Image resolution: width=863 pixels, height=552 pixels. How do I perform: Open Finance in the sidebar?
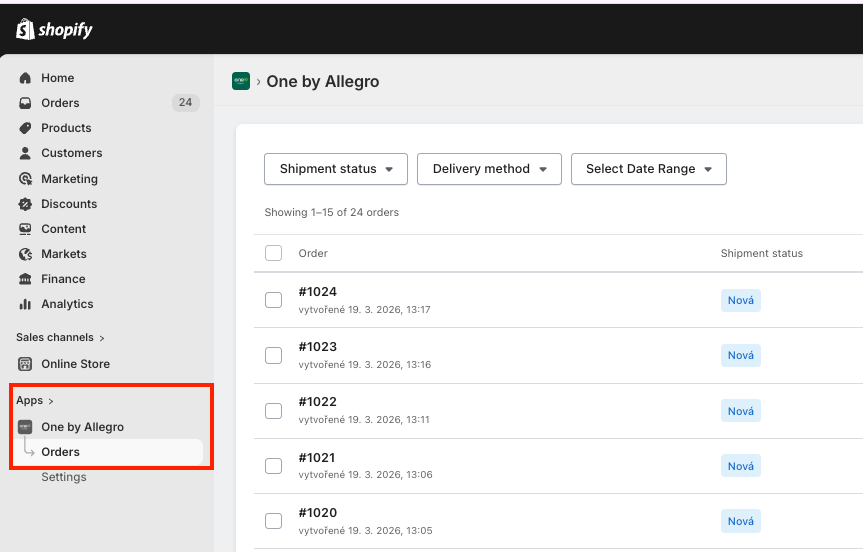pyautogui.click(x=63, y=279)
